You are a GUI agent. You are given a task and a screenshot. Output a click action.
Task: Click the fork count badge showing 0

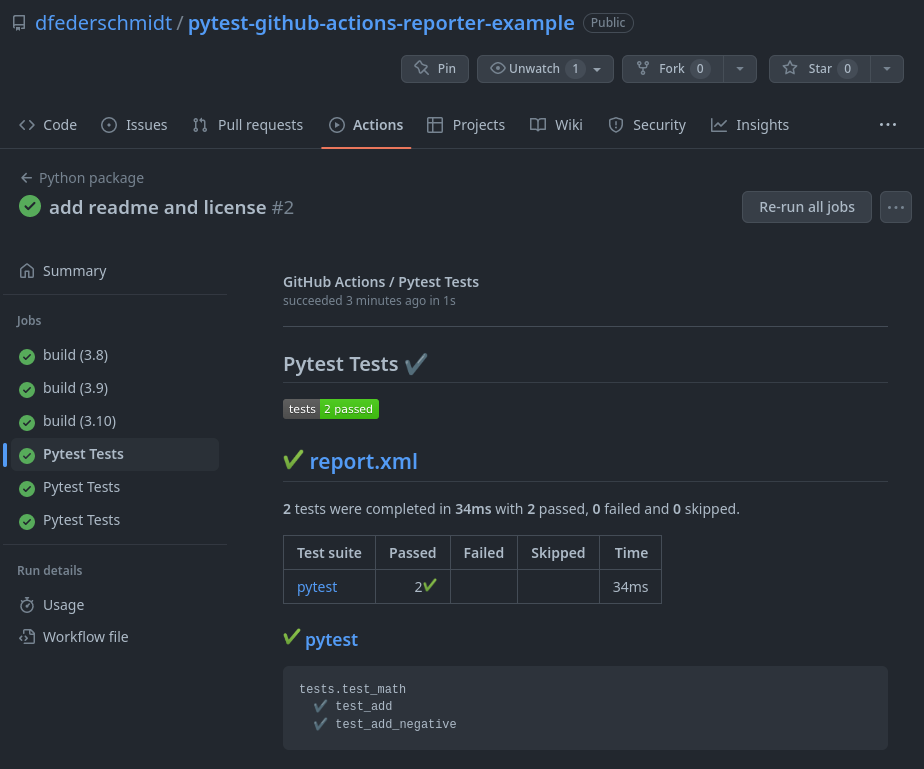(x=700, y=69)
